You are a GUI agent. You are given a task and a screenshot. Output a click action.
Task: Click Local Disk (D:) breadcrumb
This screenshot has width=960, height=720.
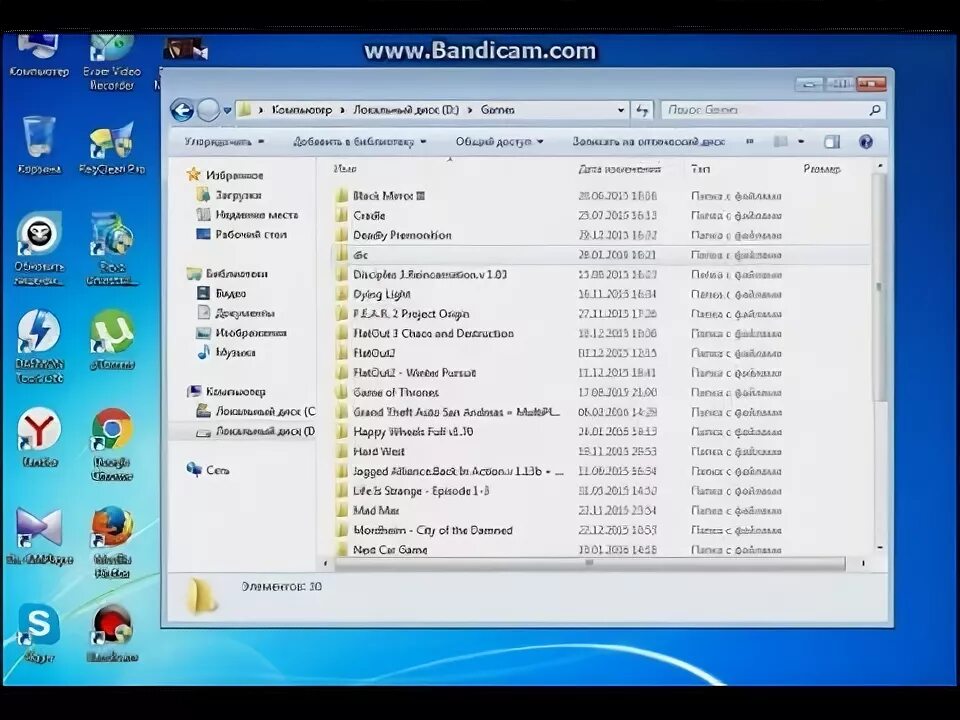(406, 110)
